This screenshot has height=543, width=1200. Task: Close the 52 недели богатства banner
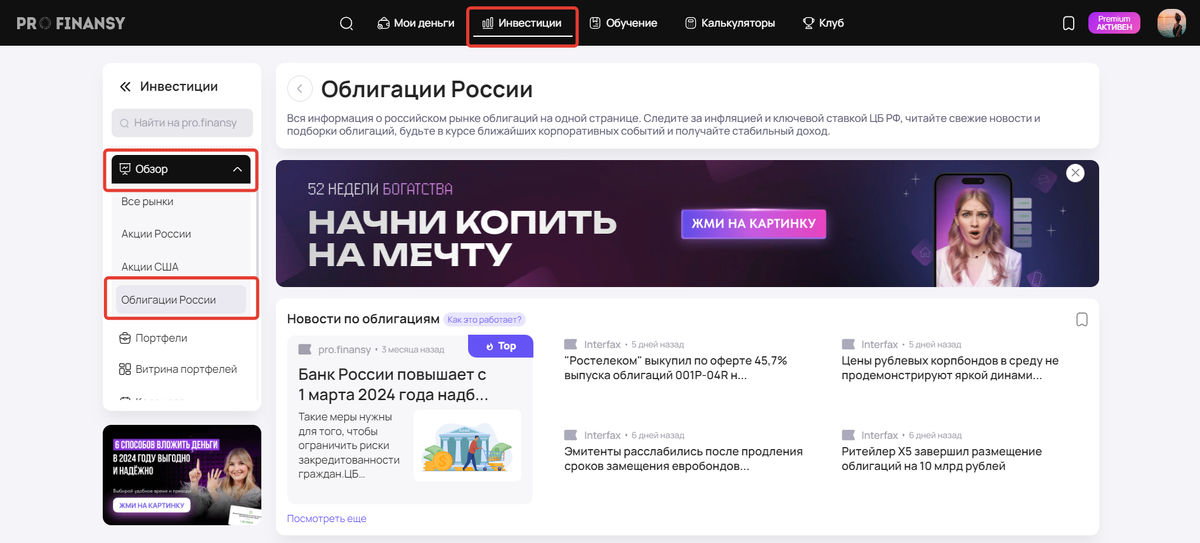click(1075, 173)
